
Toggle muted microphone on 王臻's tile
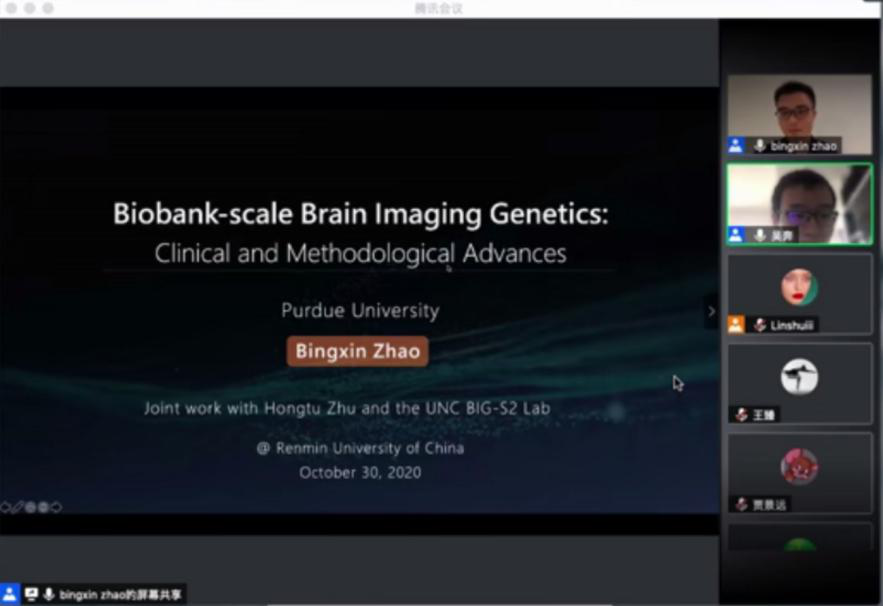[x=742, y=414]
